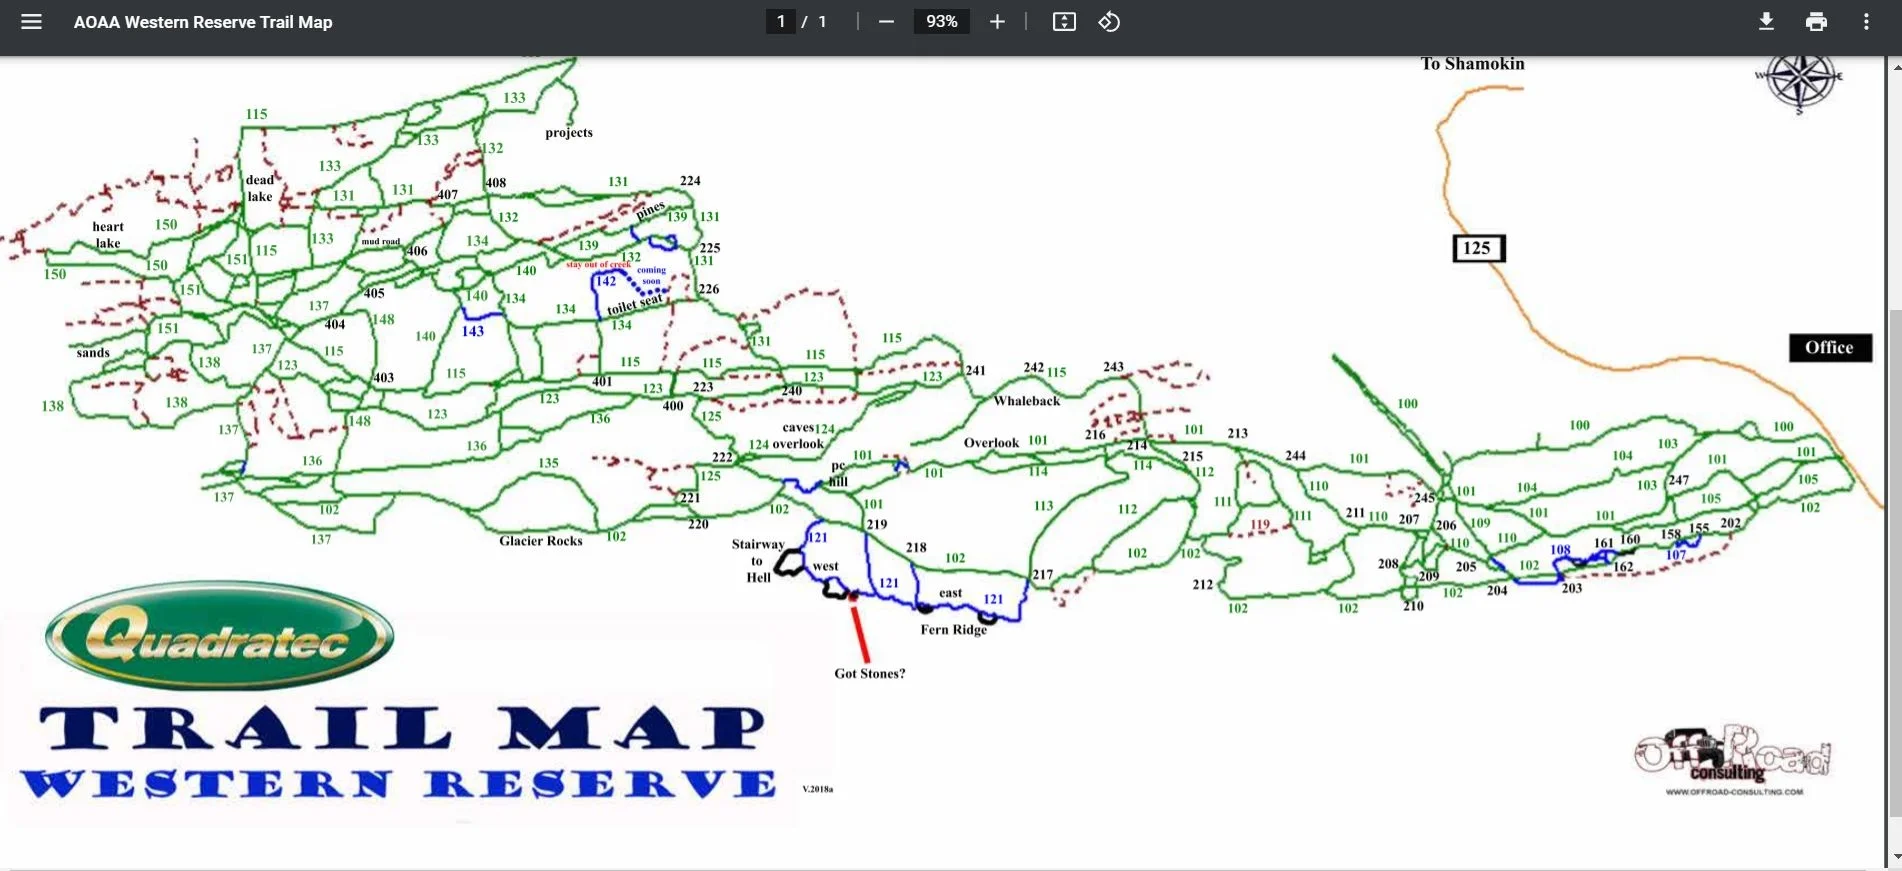Click the route 125 sign box
Viewport: 1902px width, 871px height.
click(1478, 248)
